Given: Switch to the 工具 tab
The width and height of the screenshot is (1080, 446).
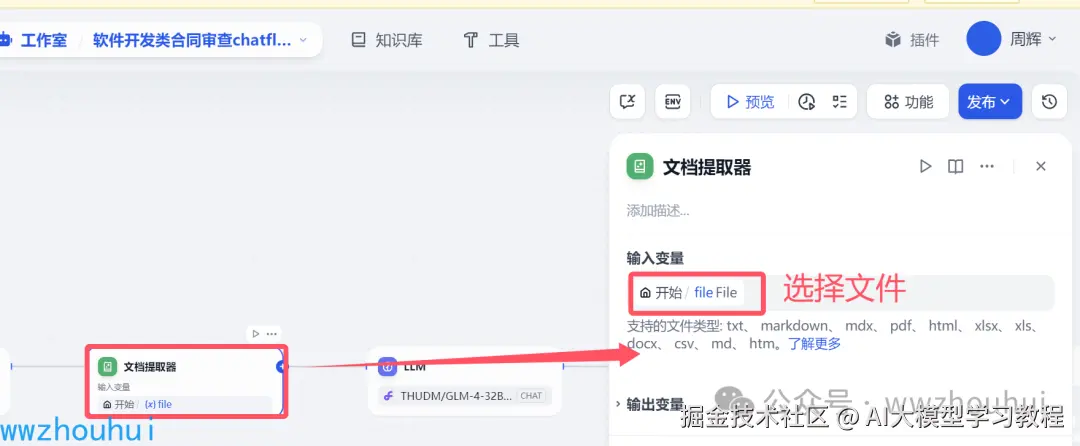Looking at the screenshot, I should 491,40.
